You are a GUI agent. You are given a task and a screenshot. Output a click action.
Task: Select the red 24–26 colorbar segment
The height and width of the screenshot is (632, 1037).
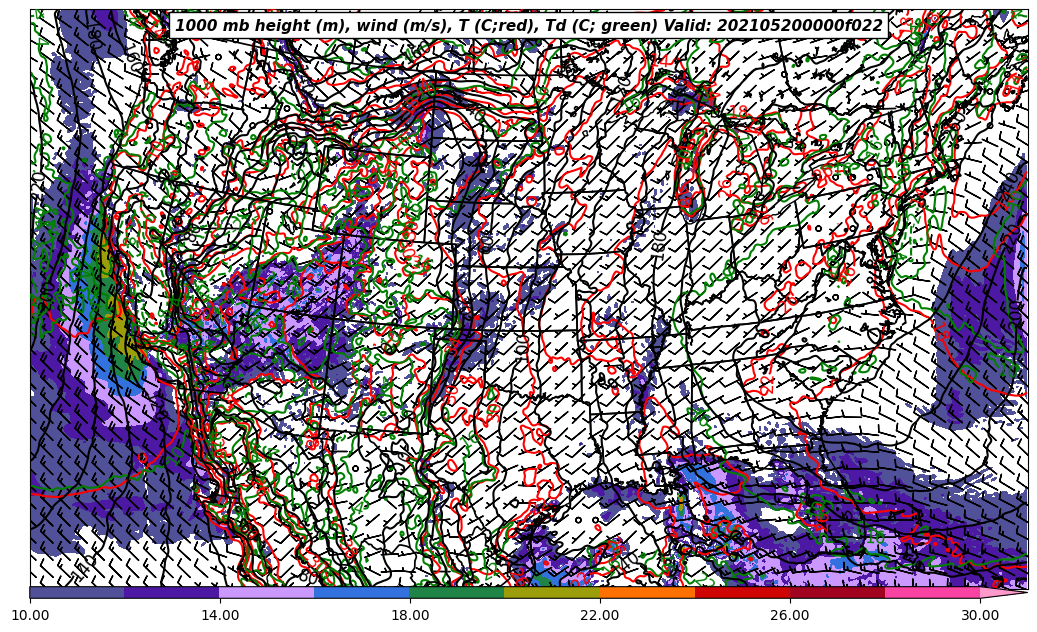click(x=742, y=592)
